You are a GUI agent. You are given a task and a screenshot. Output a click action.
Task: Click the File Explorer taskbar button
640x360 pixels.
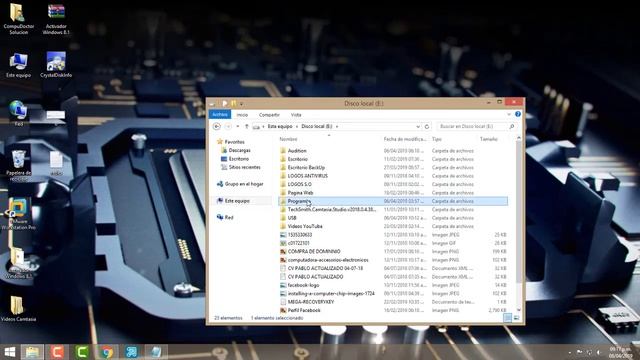(x=32, y=352)
